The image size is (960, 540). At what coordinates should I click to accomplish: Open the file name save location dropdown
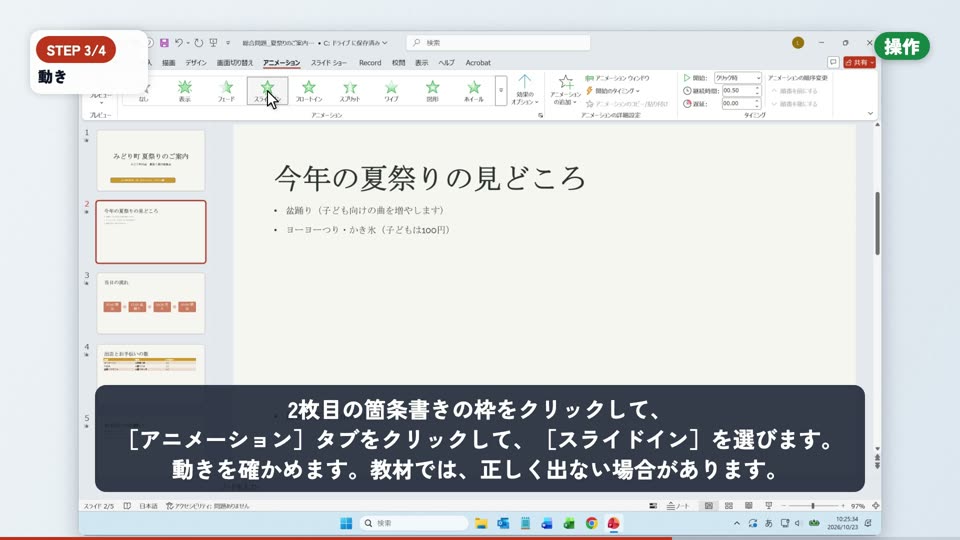[384, 43]
